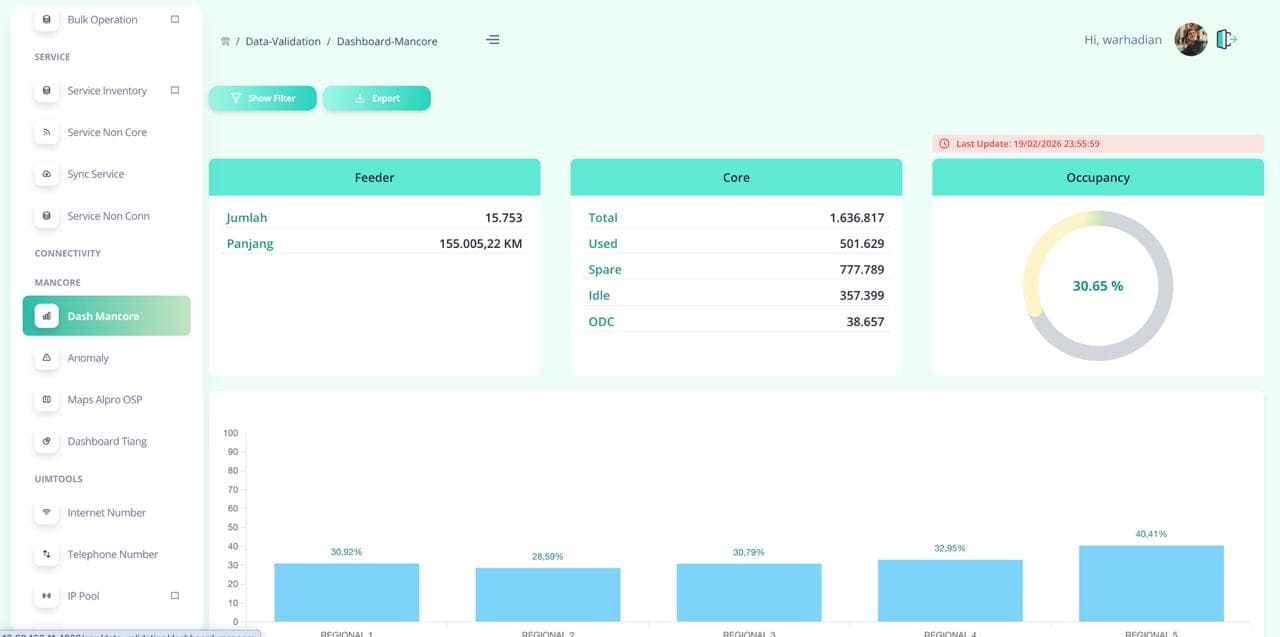
Task: Click the Export button
Action: 377,98
